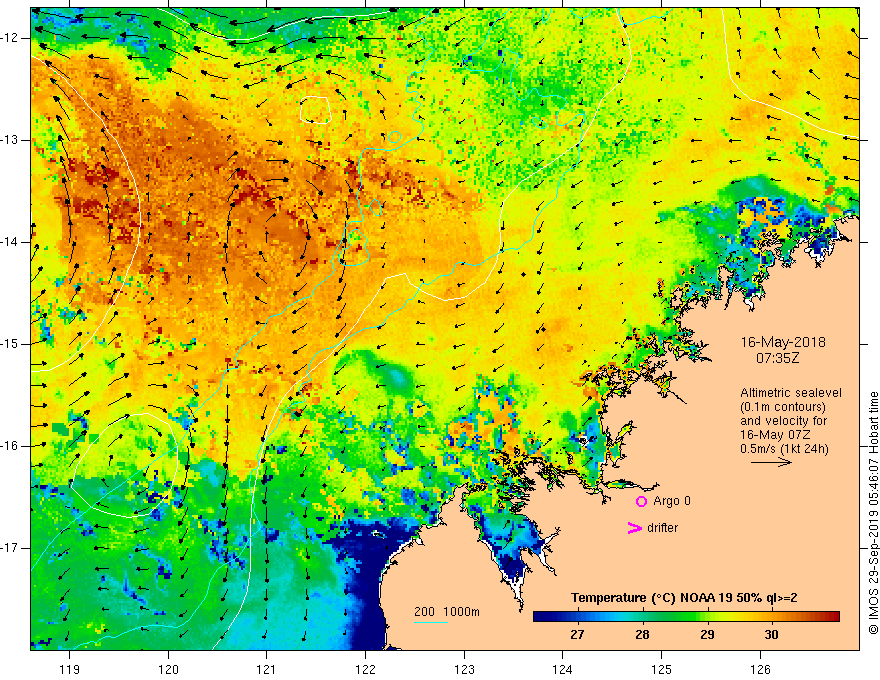880x680 pixels.
Task: Click the 'Altimetric sealevel' legend text
Action: [x=791, y=393]
